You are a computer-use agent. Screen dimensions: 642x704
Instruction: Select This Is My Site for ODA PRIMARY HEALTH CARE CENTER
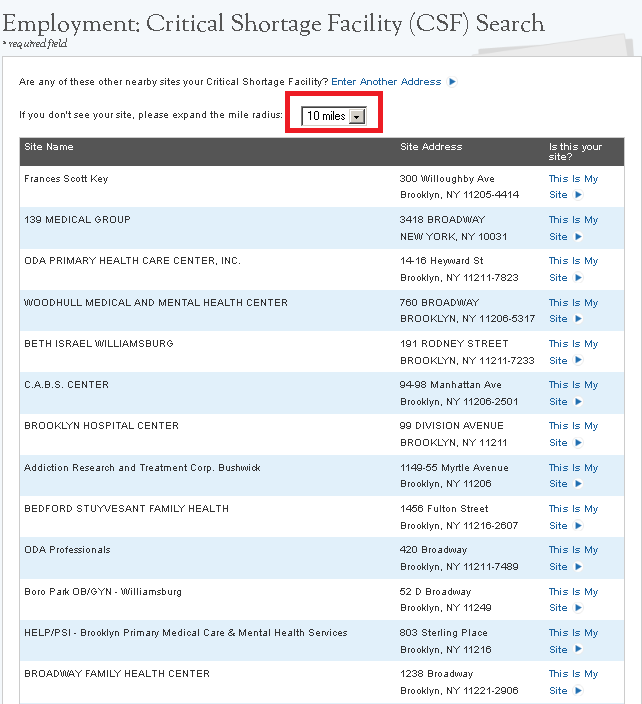[x=573, y=269]
